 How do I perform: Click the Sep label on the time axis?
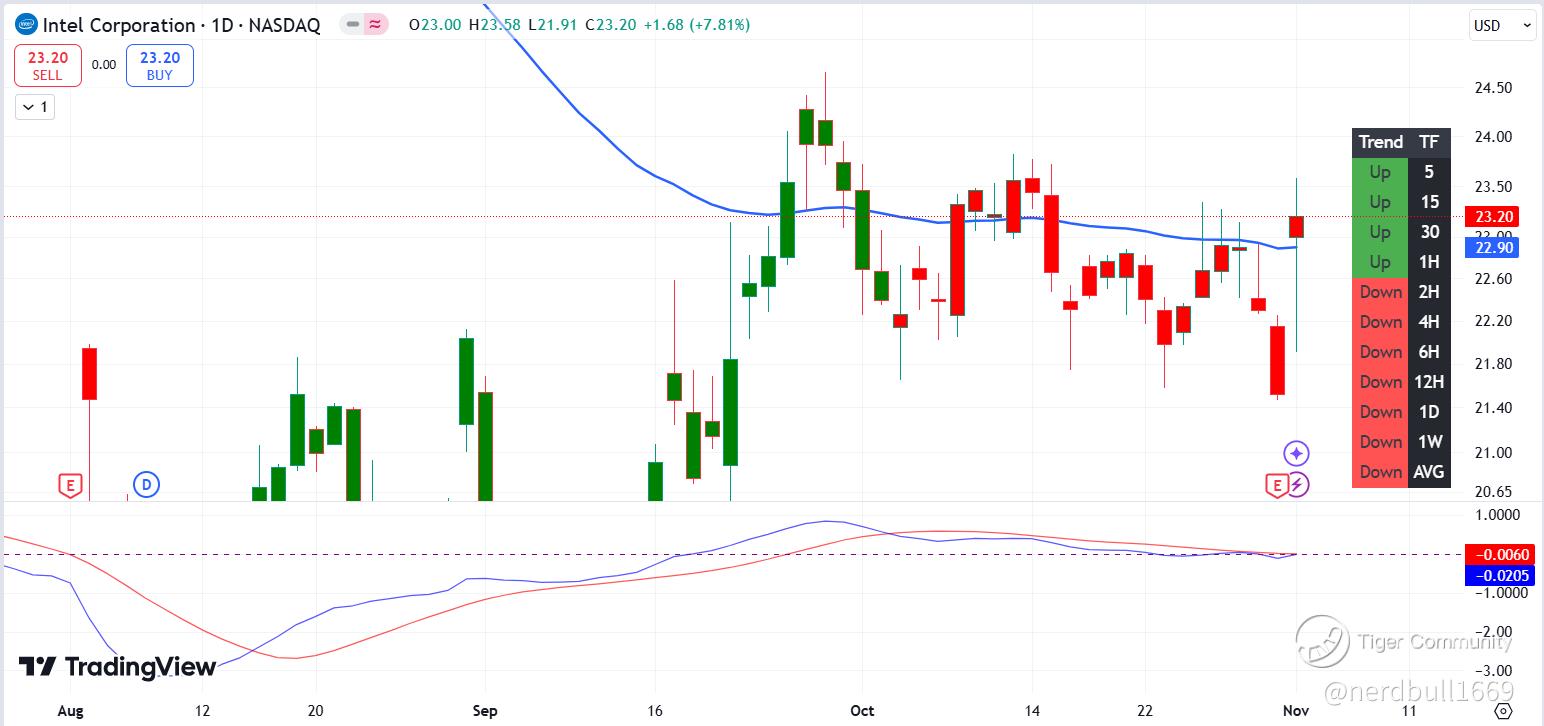pyautogui.click(x=485, y=711)
